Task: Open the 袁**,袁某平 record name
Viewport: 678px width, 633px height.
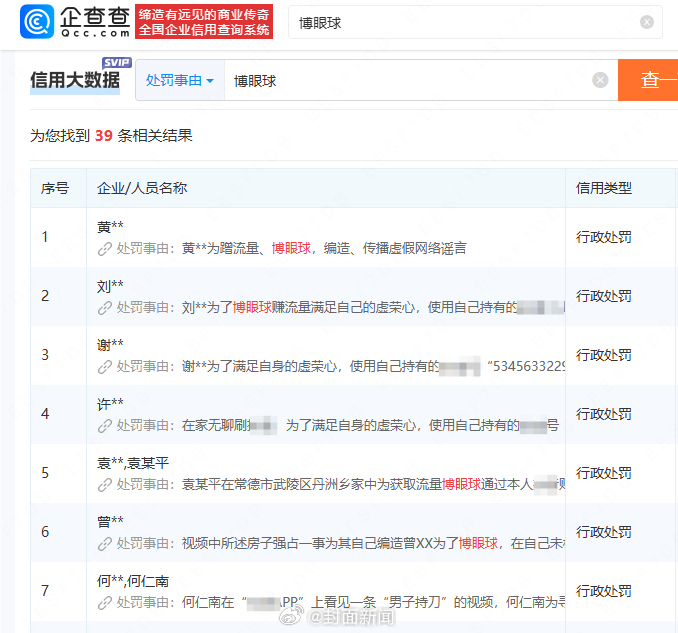Action: 133,463
